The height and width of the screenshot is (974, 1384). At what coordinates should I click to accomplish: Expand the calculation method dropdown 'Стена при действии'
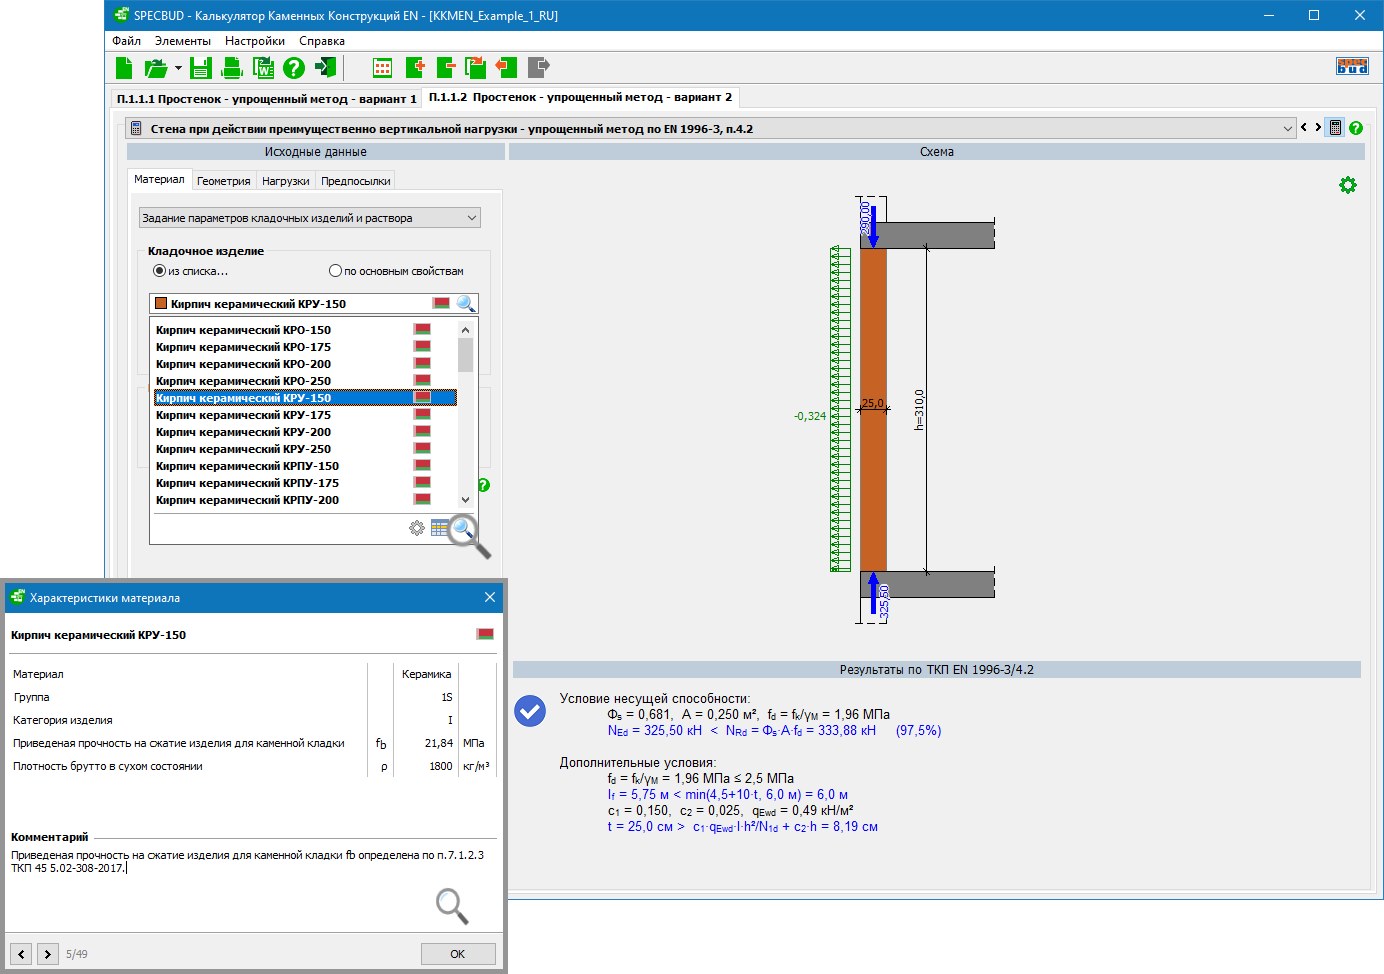1287,129
